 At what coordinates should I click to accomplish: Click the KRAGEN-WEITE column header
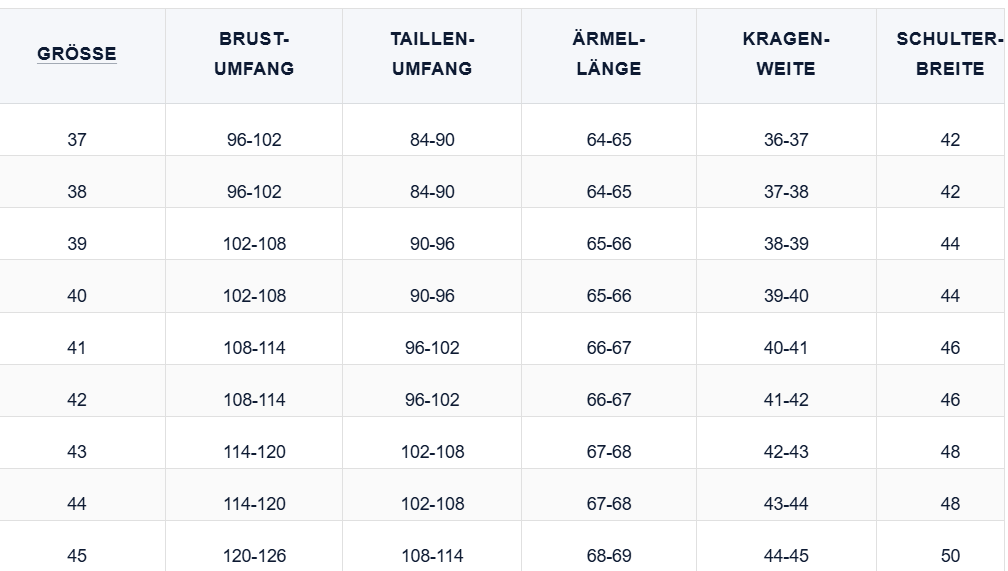click(x=786, y=54)
